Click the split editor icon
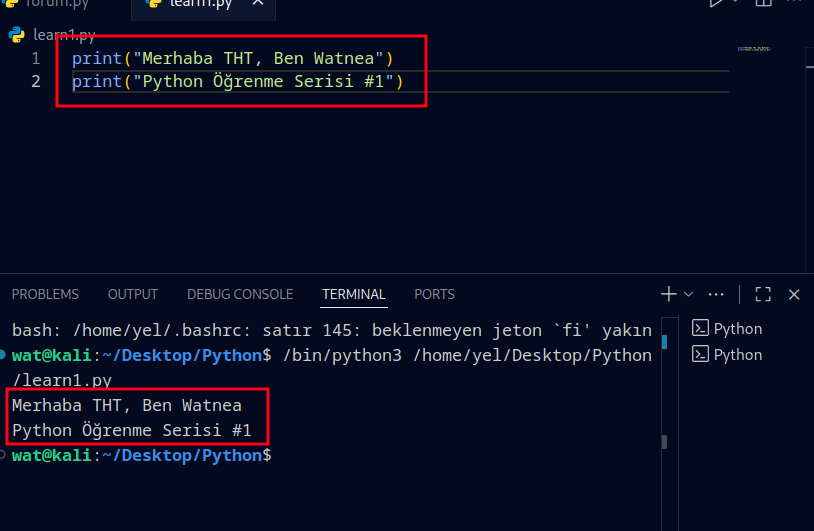The height and width of the screenshot is (531, 814). (x=763, y=3)
